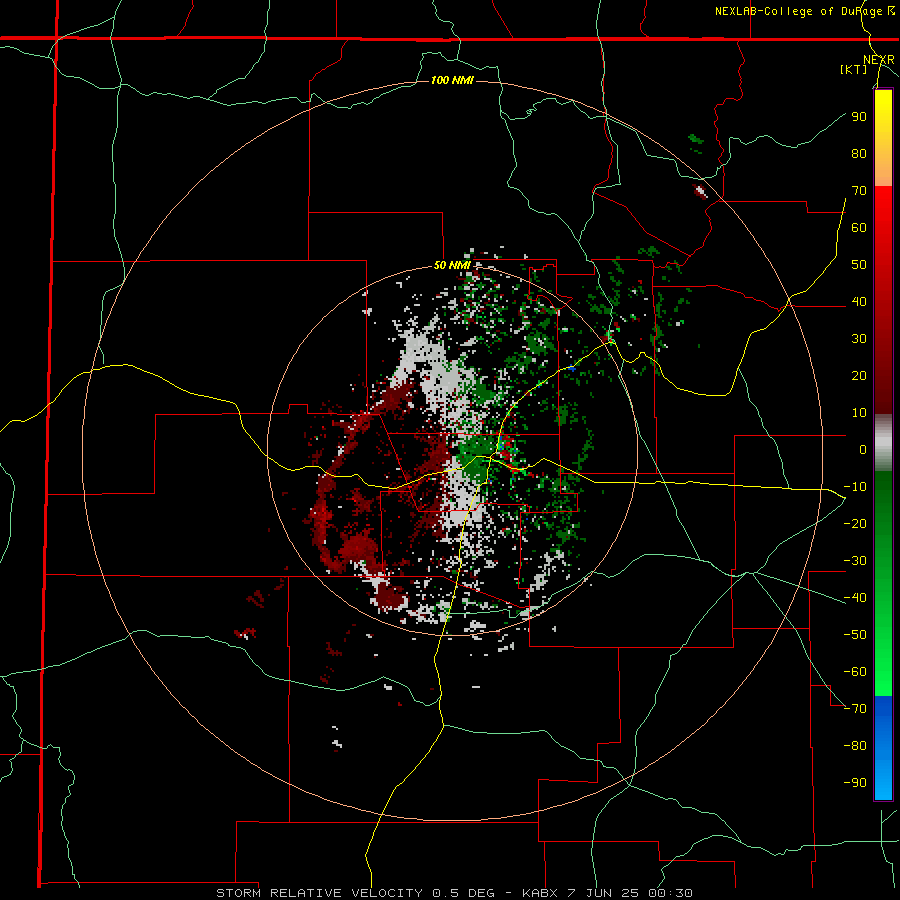Click the -80 velocity scale label
The image size is (900, 900).
click(x=855, y=746)
